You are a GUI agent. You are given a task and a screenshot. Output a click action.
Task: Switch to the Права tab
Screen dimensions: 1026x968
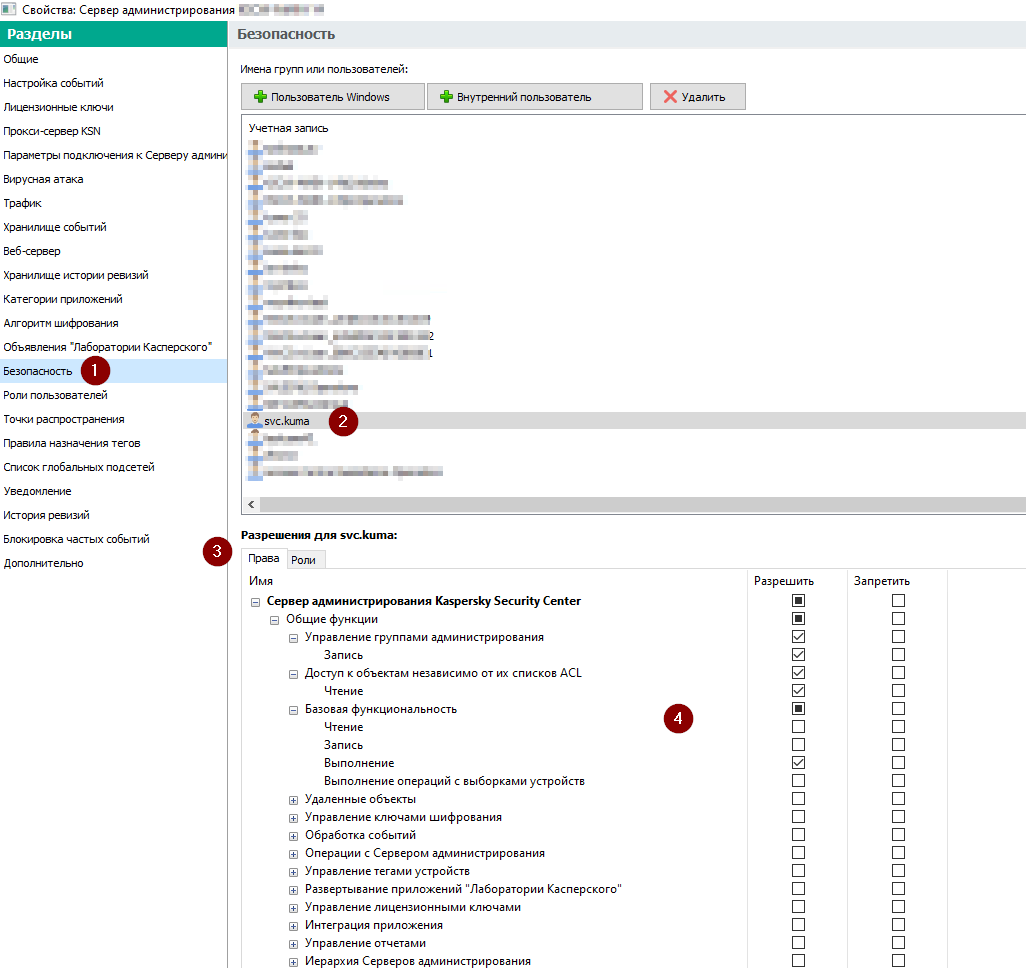click(x=264, y=558)
